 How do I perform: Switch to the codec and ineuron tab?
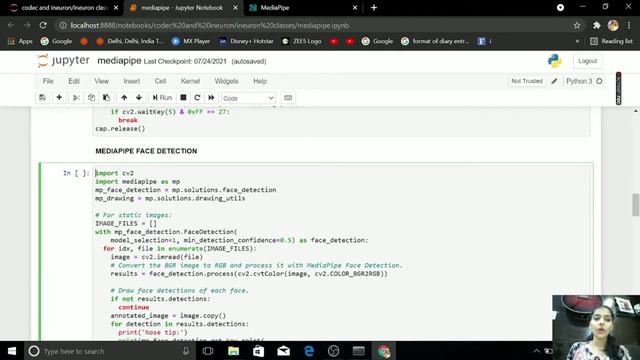coord(64,8)
